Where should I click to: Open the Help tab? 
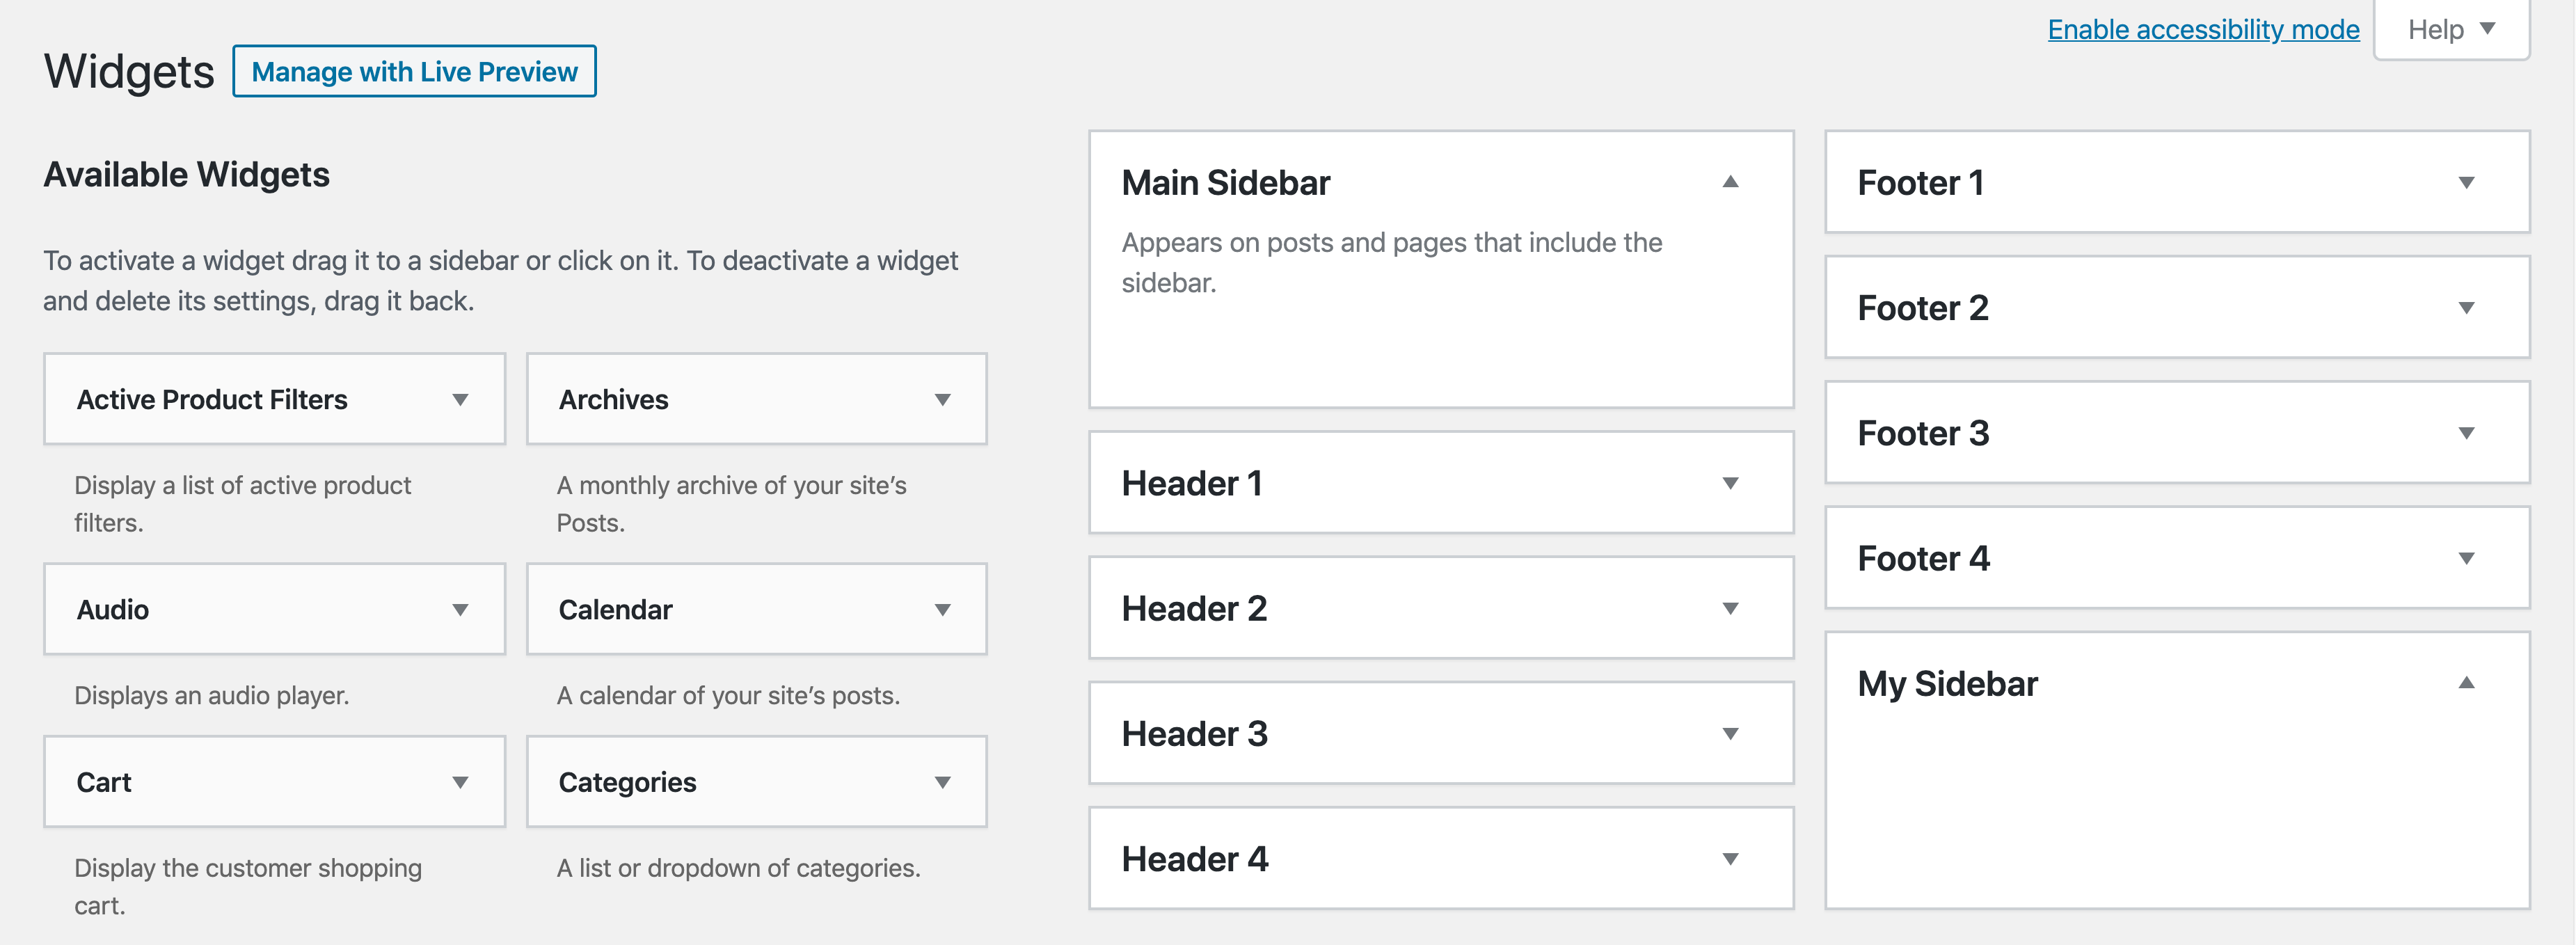(2436, 30)
